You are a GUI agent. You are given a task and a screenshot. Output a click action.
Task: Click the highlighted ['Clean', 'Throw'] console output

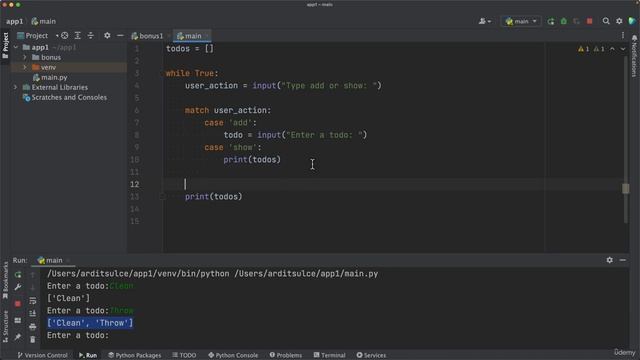(90, 323)
